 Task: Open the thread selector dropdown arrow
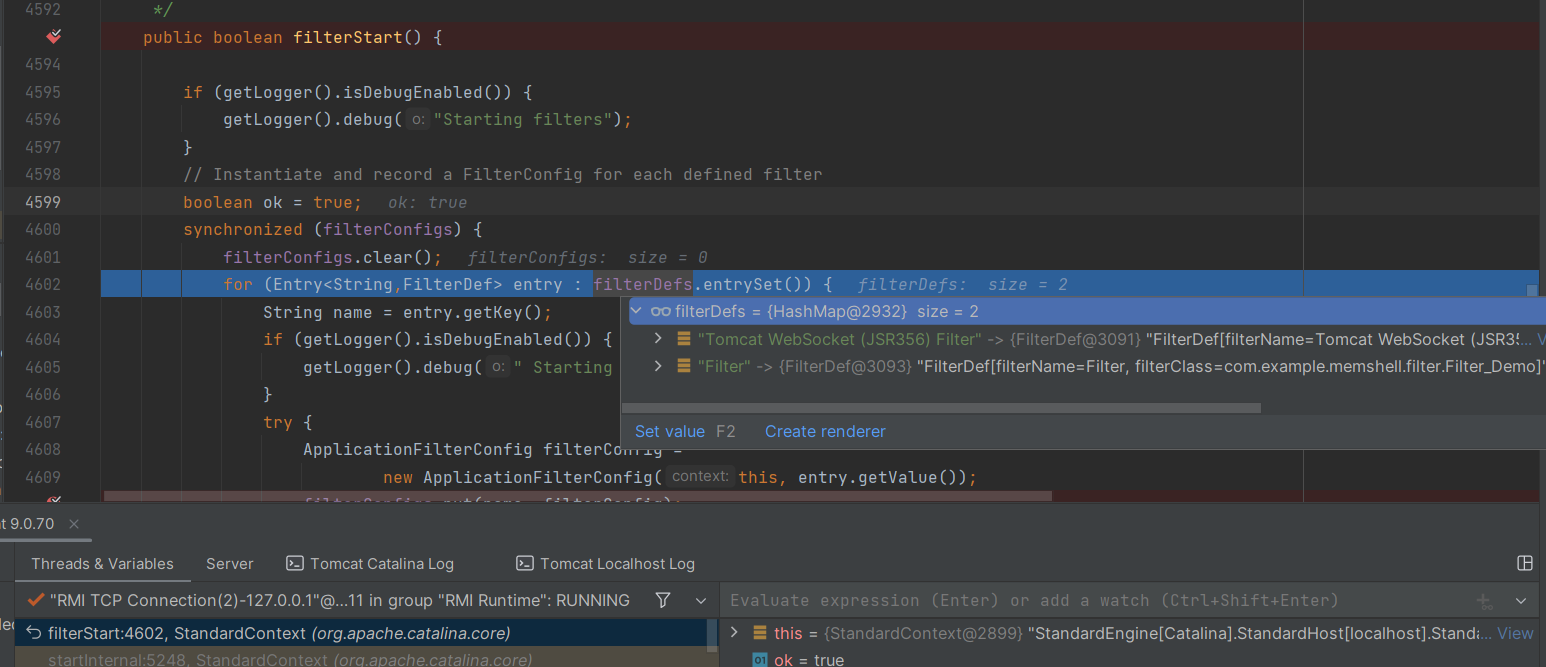701,600
